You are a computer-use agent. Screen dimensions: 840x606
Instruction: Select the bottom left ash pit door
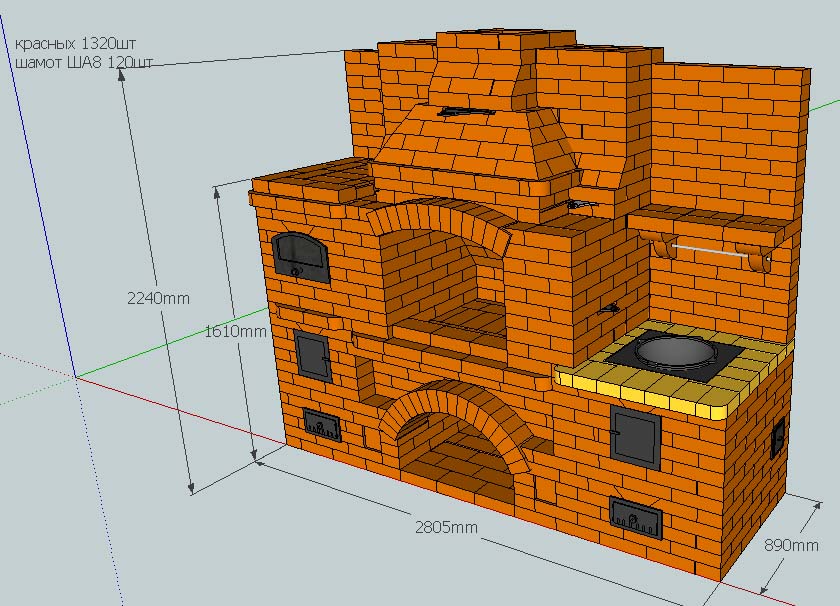tap(323, 426)
